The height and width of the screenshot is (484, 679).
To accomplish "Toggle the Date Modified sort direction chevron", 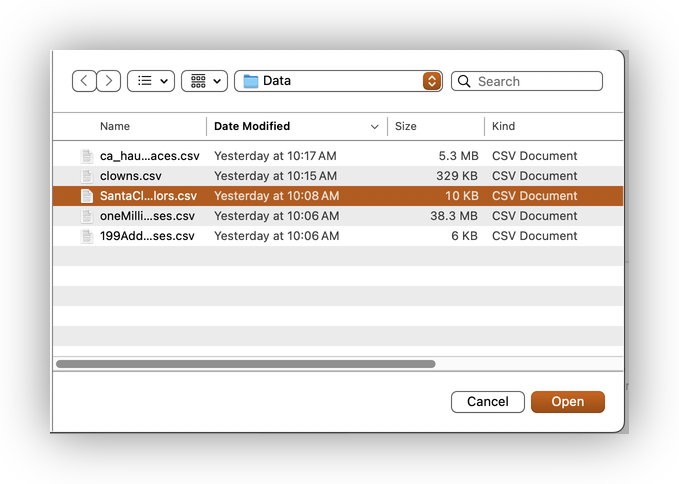I will [375, 127].
